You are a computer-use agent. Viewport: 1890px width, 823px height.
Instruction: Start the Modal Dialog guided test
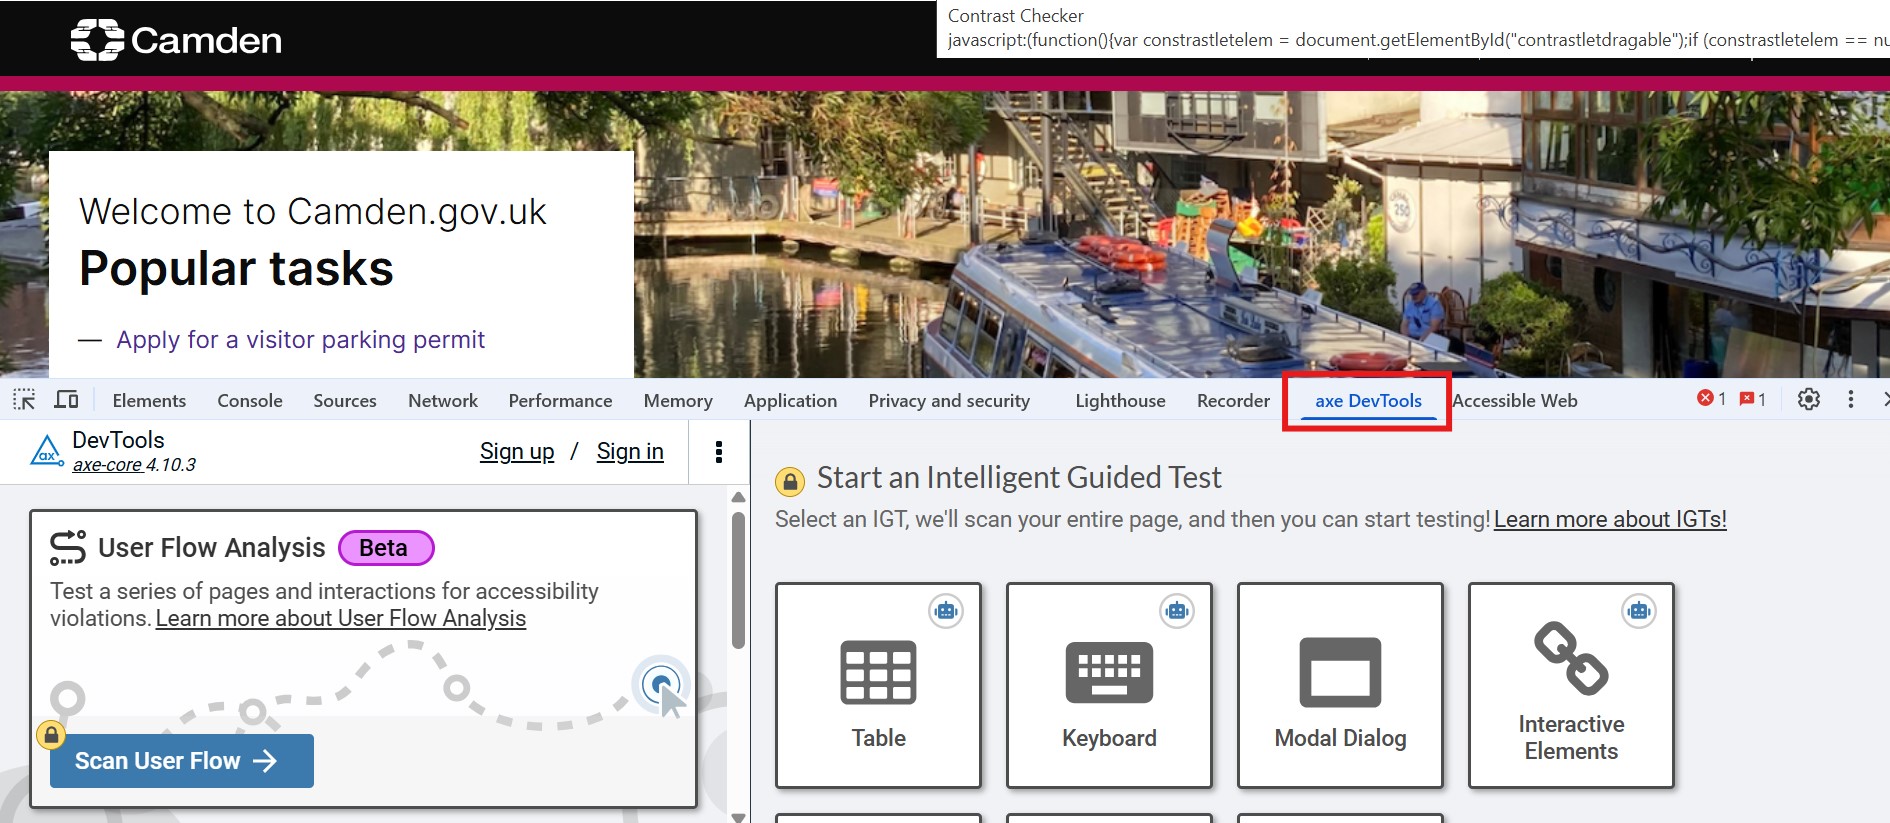1340,686
